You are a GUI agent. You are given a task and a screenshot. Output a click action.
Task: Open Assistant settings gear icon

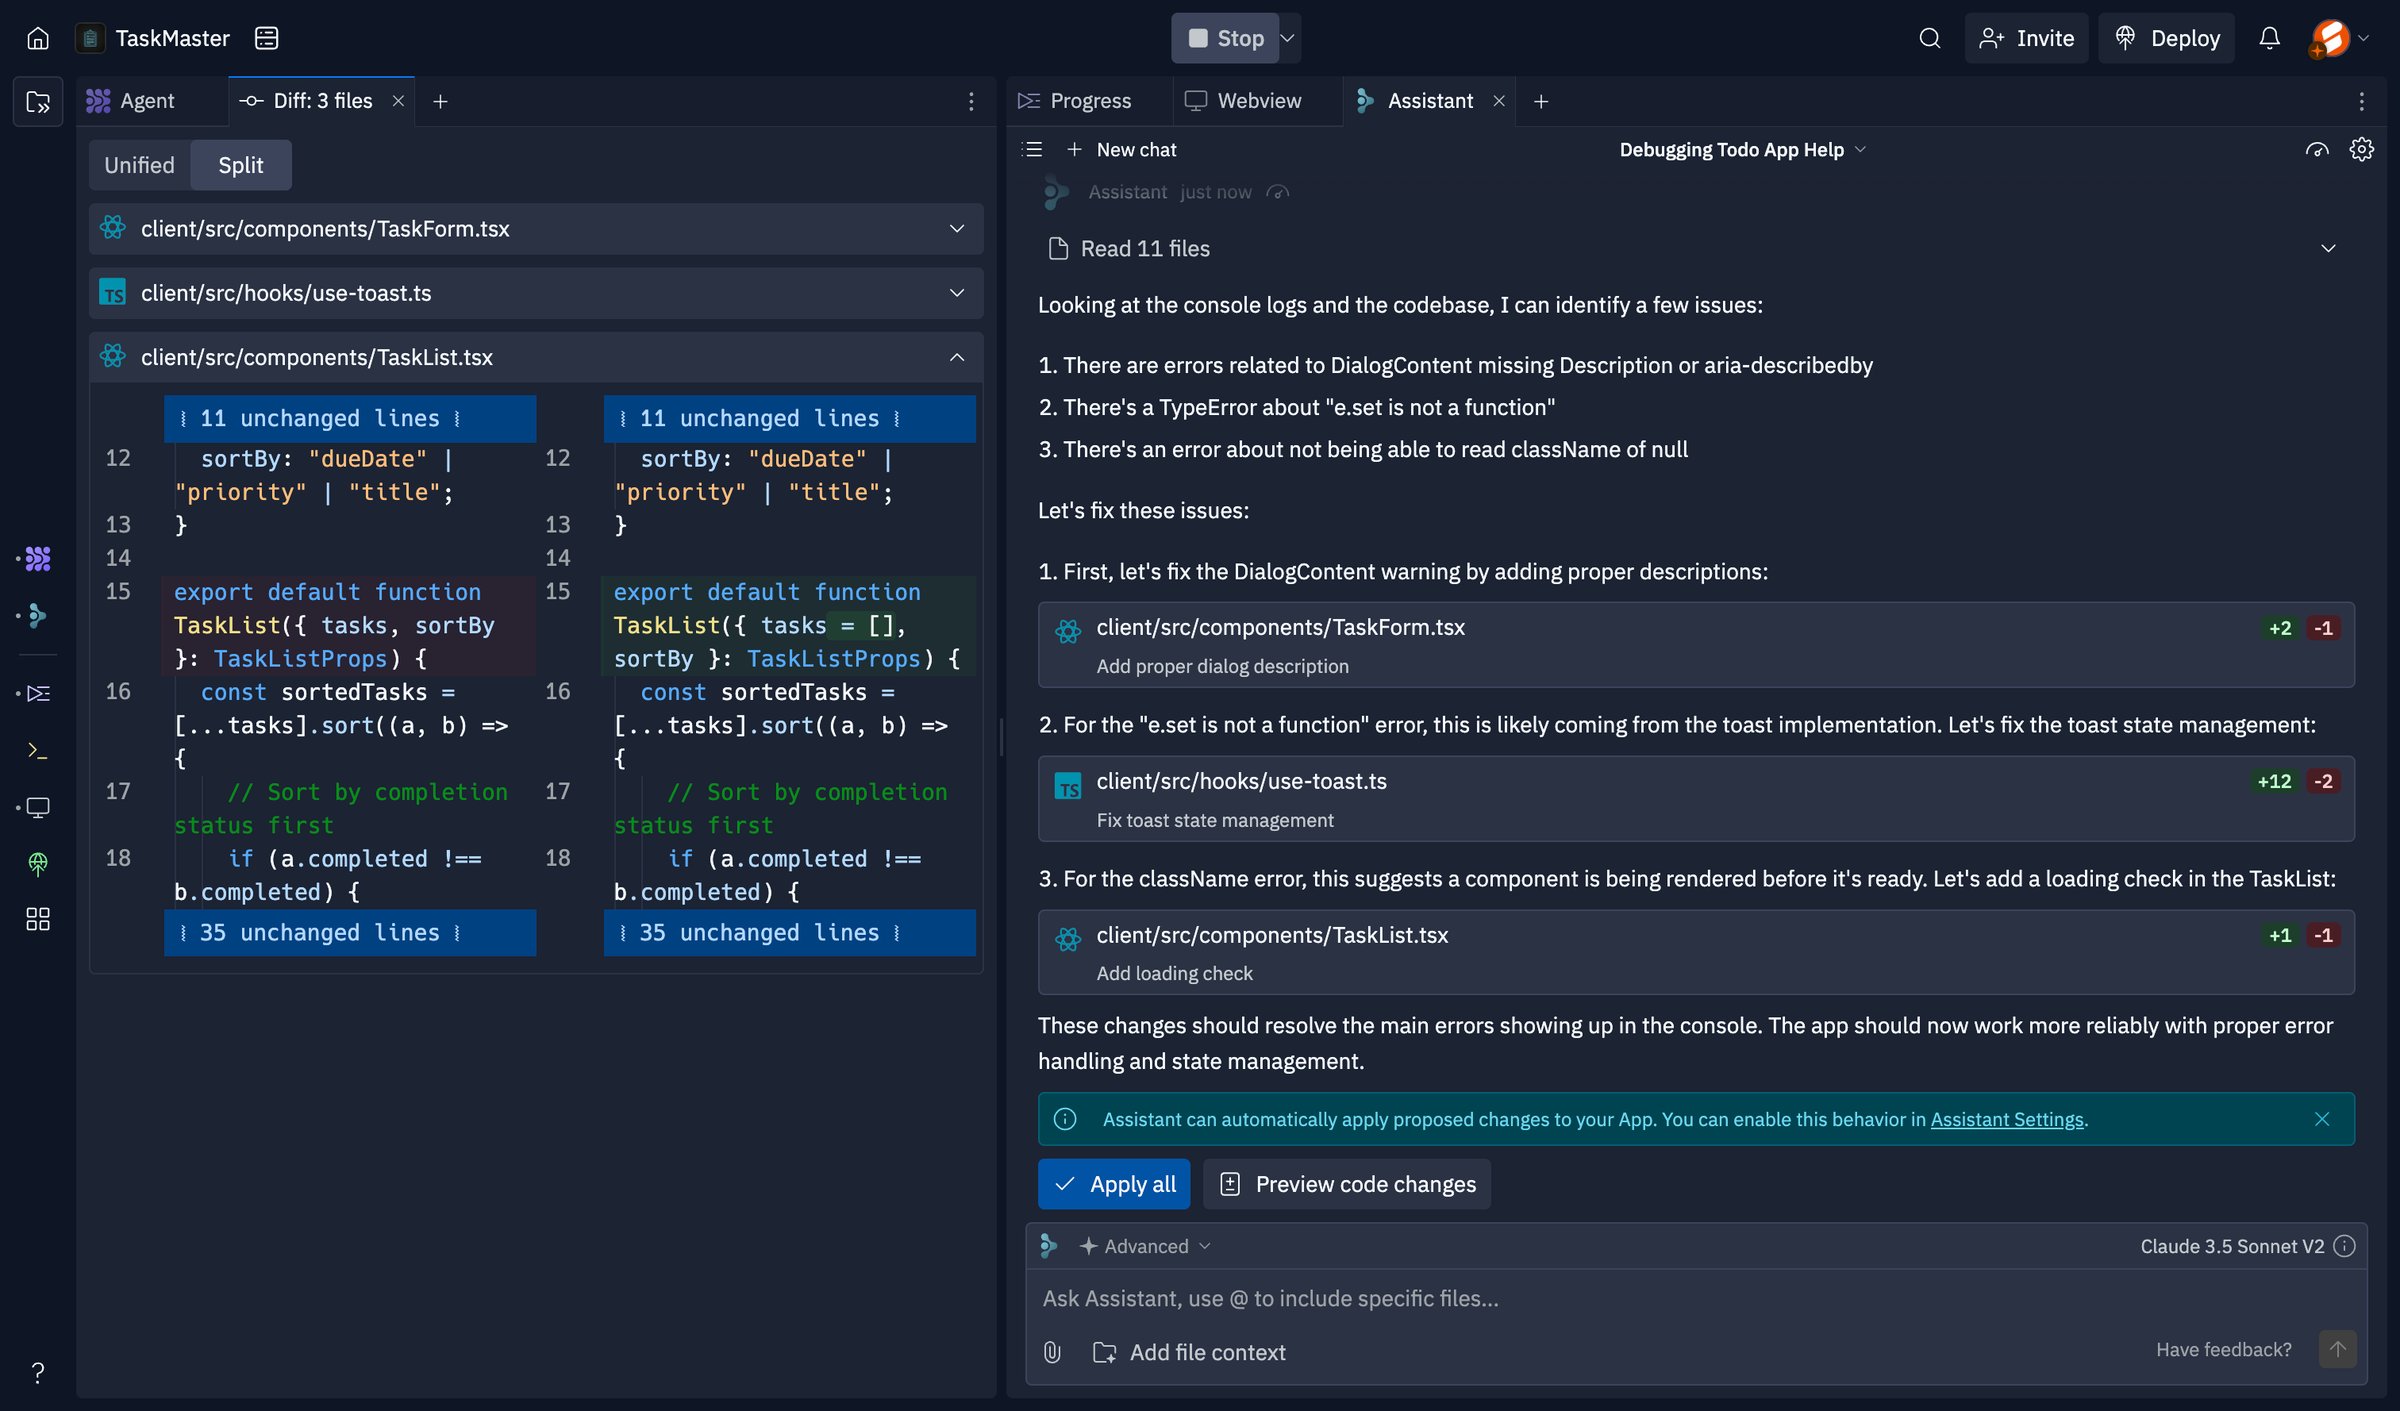(x=2361, y=149)
